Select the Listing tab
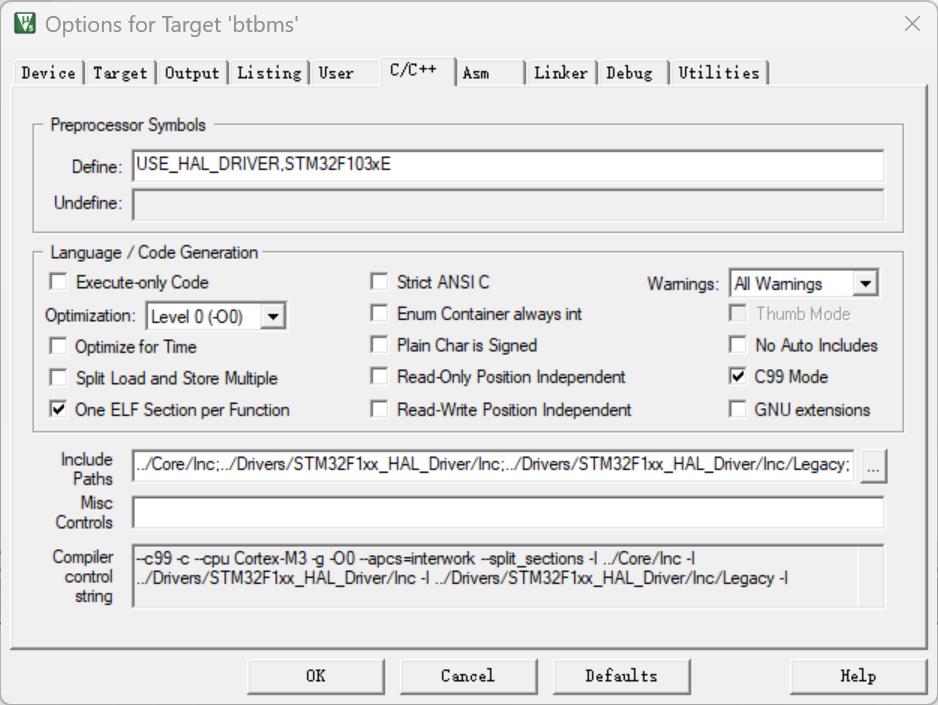The width and height of the screenshot is (938, 705). click(269, 73)
